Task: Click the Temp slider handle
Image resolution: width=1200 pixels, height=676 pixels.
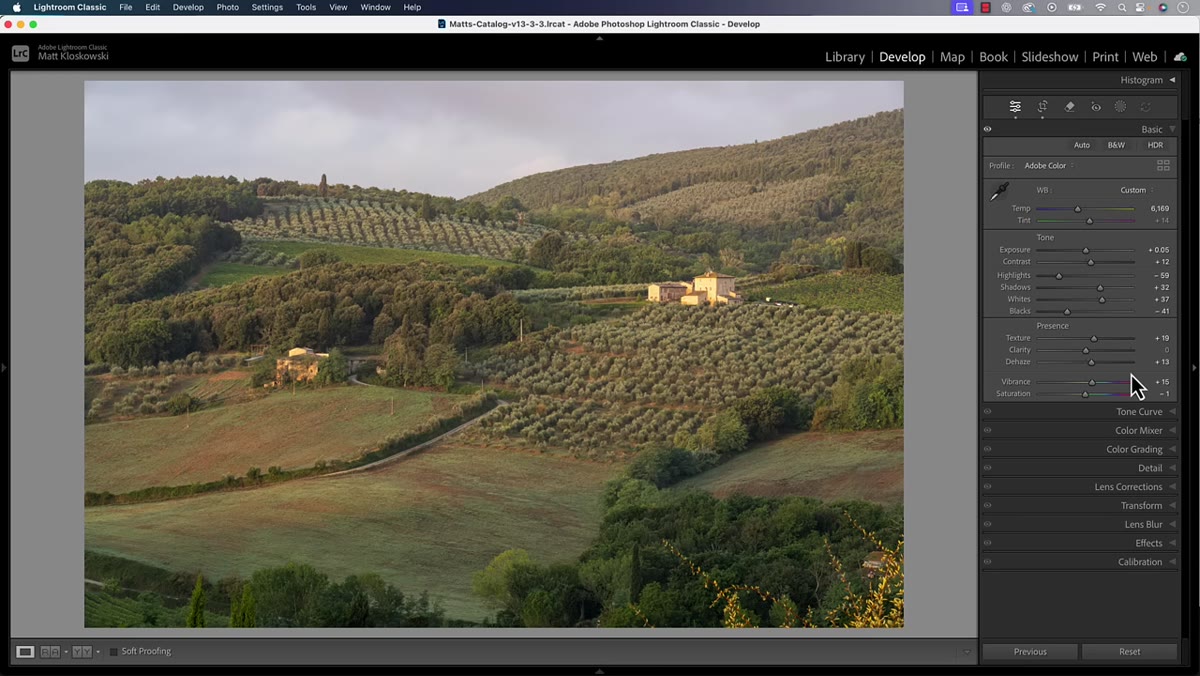Action: pos(1077,209)
